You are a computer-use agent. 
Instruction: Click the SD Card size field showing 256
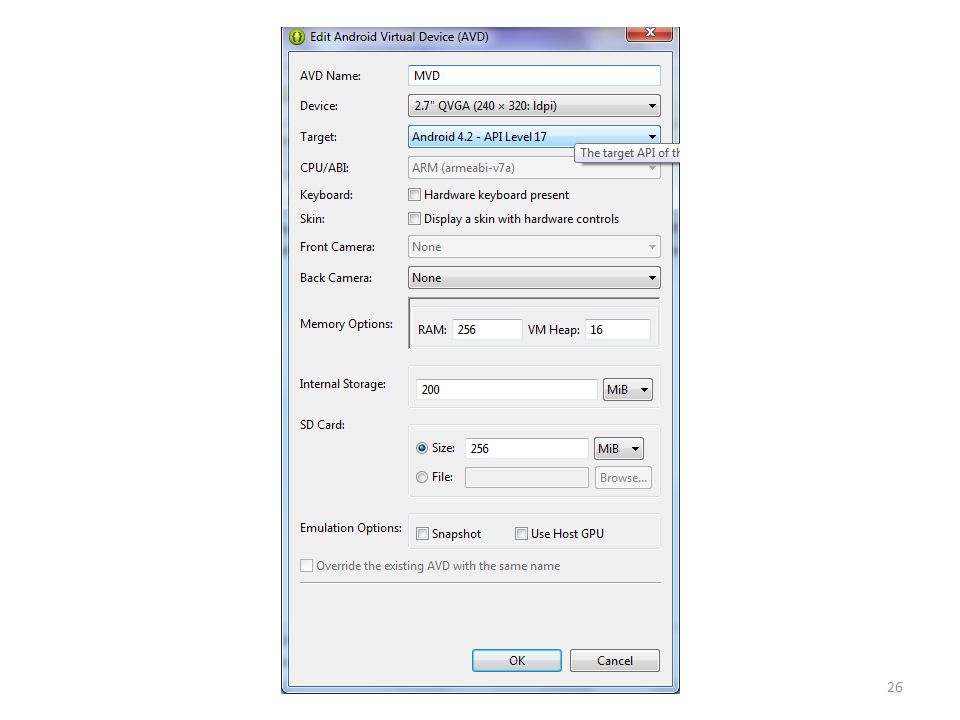527,448
